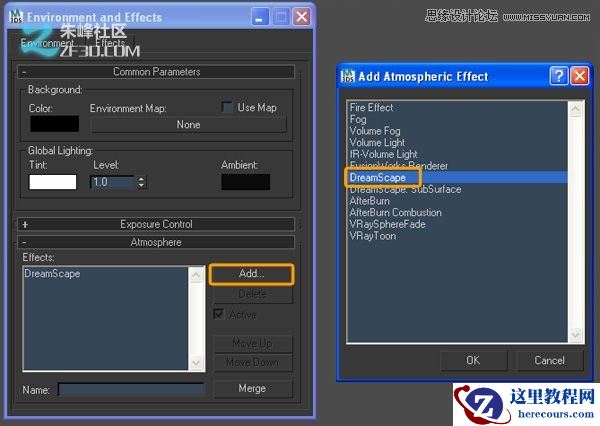Image resolution: width=600 pixels, height=426 pixels.
Task: Click the Level spinner arrows
Action: pyautogui.click(x=142, y=182)
